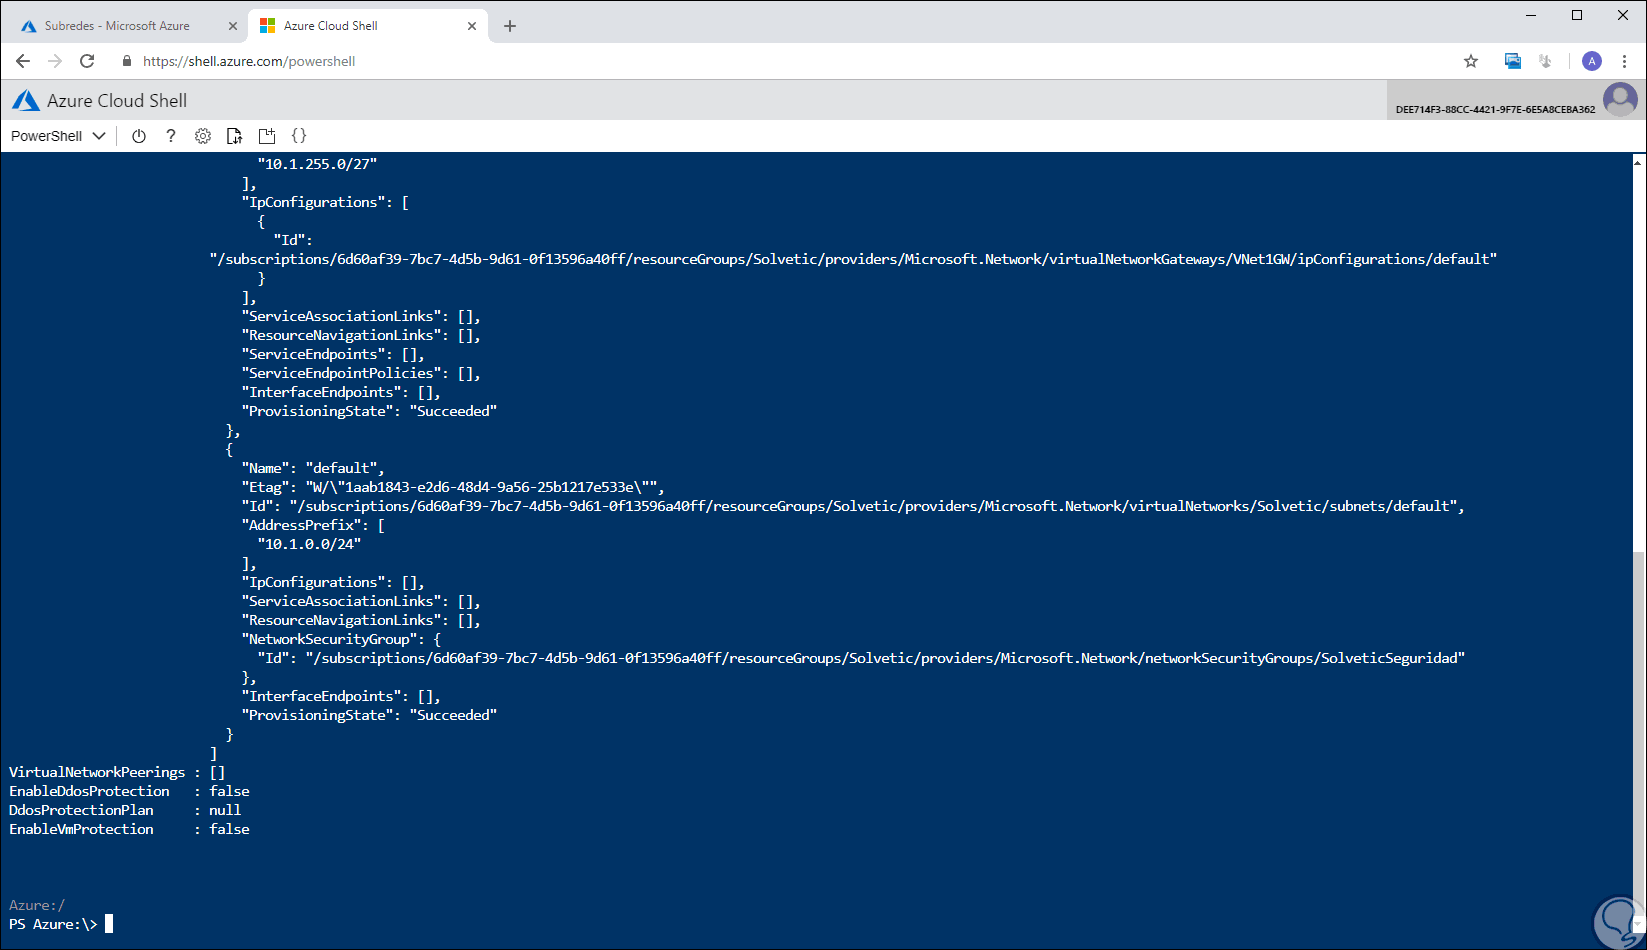The image size is (1647, 950).
Task: Restart Cloud Shell with power icon
Action: click(x=139, y=136)
